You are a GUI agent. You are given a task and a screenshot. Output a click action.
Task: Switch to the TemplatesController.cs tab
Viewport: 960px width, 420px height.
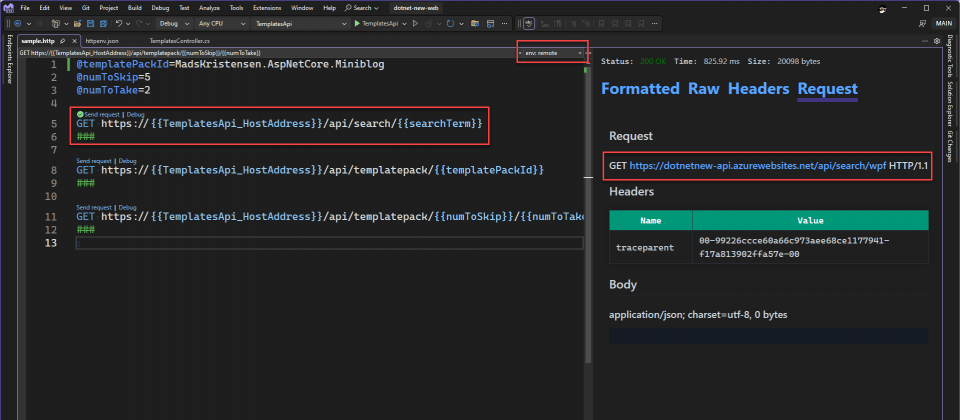(x=180, y=40)
